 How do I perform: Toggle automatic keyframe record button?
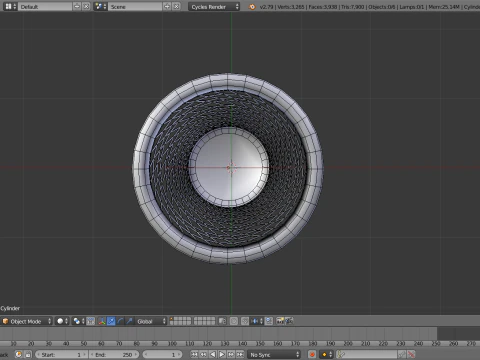[312, 354]
